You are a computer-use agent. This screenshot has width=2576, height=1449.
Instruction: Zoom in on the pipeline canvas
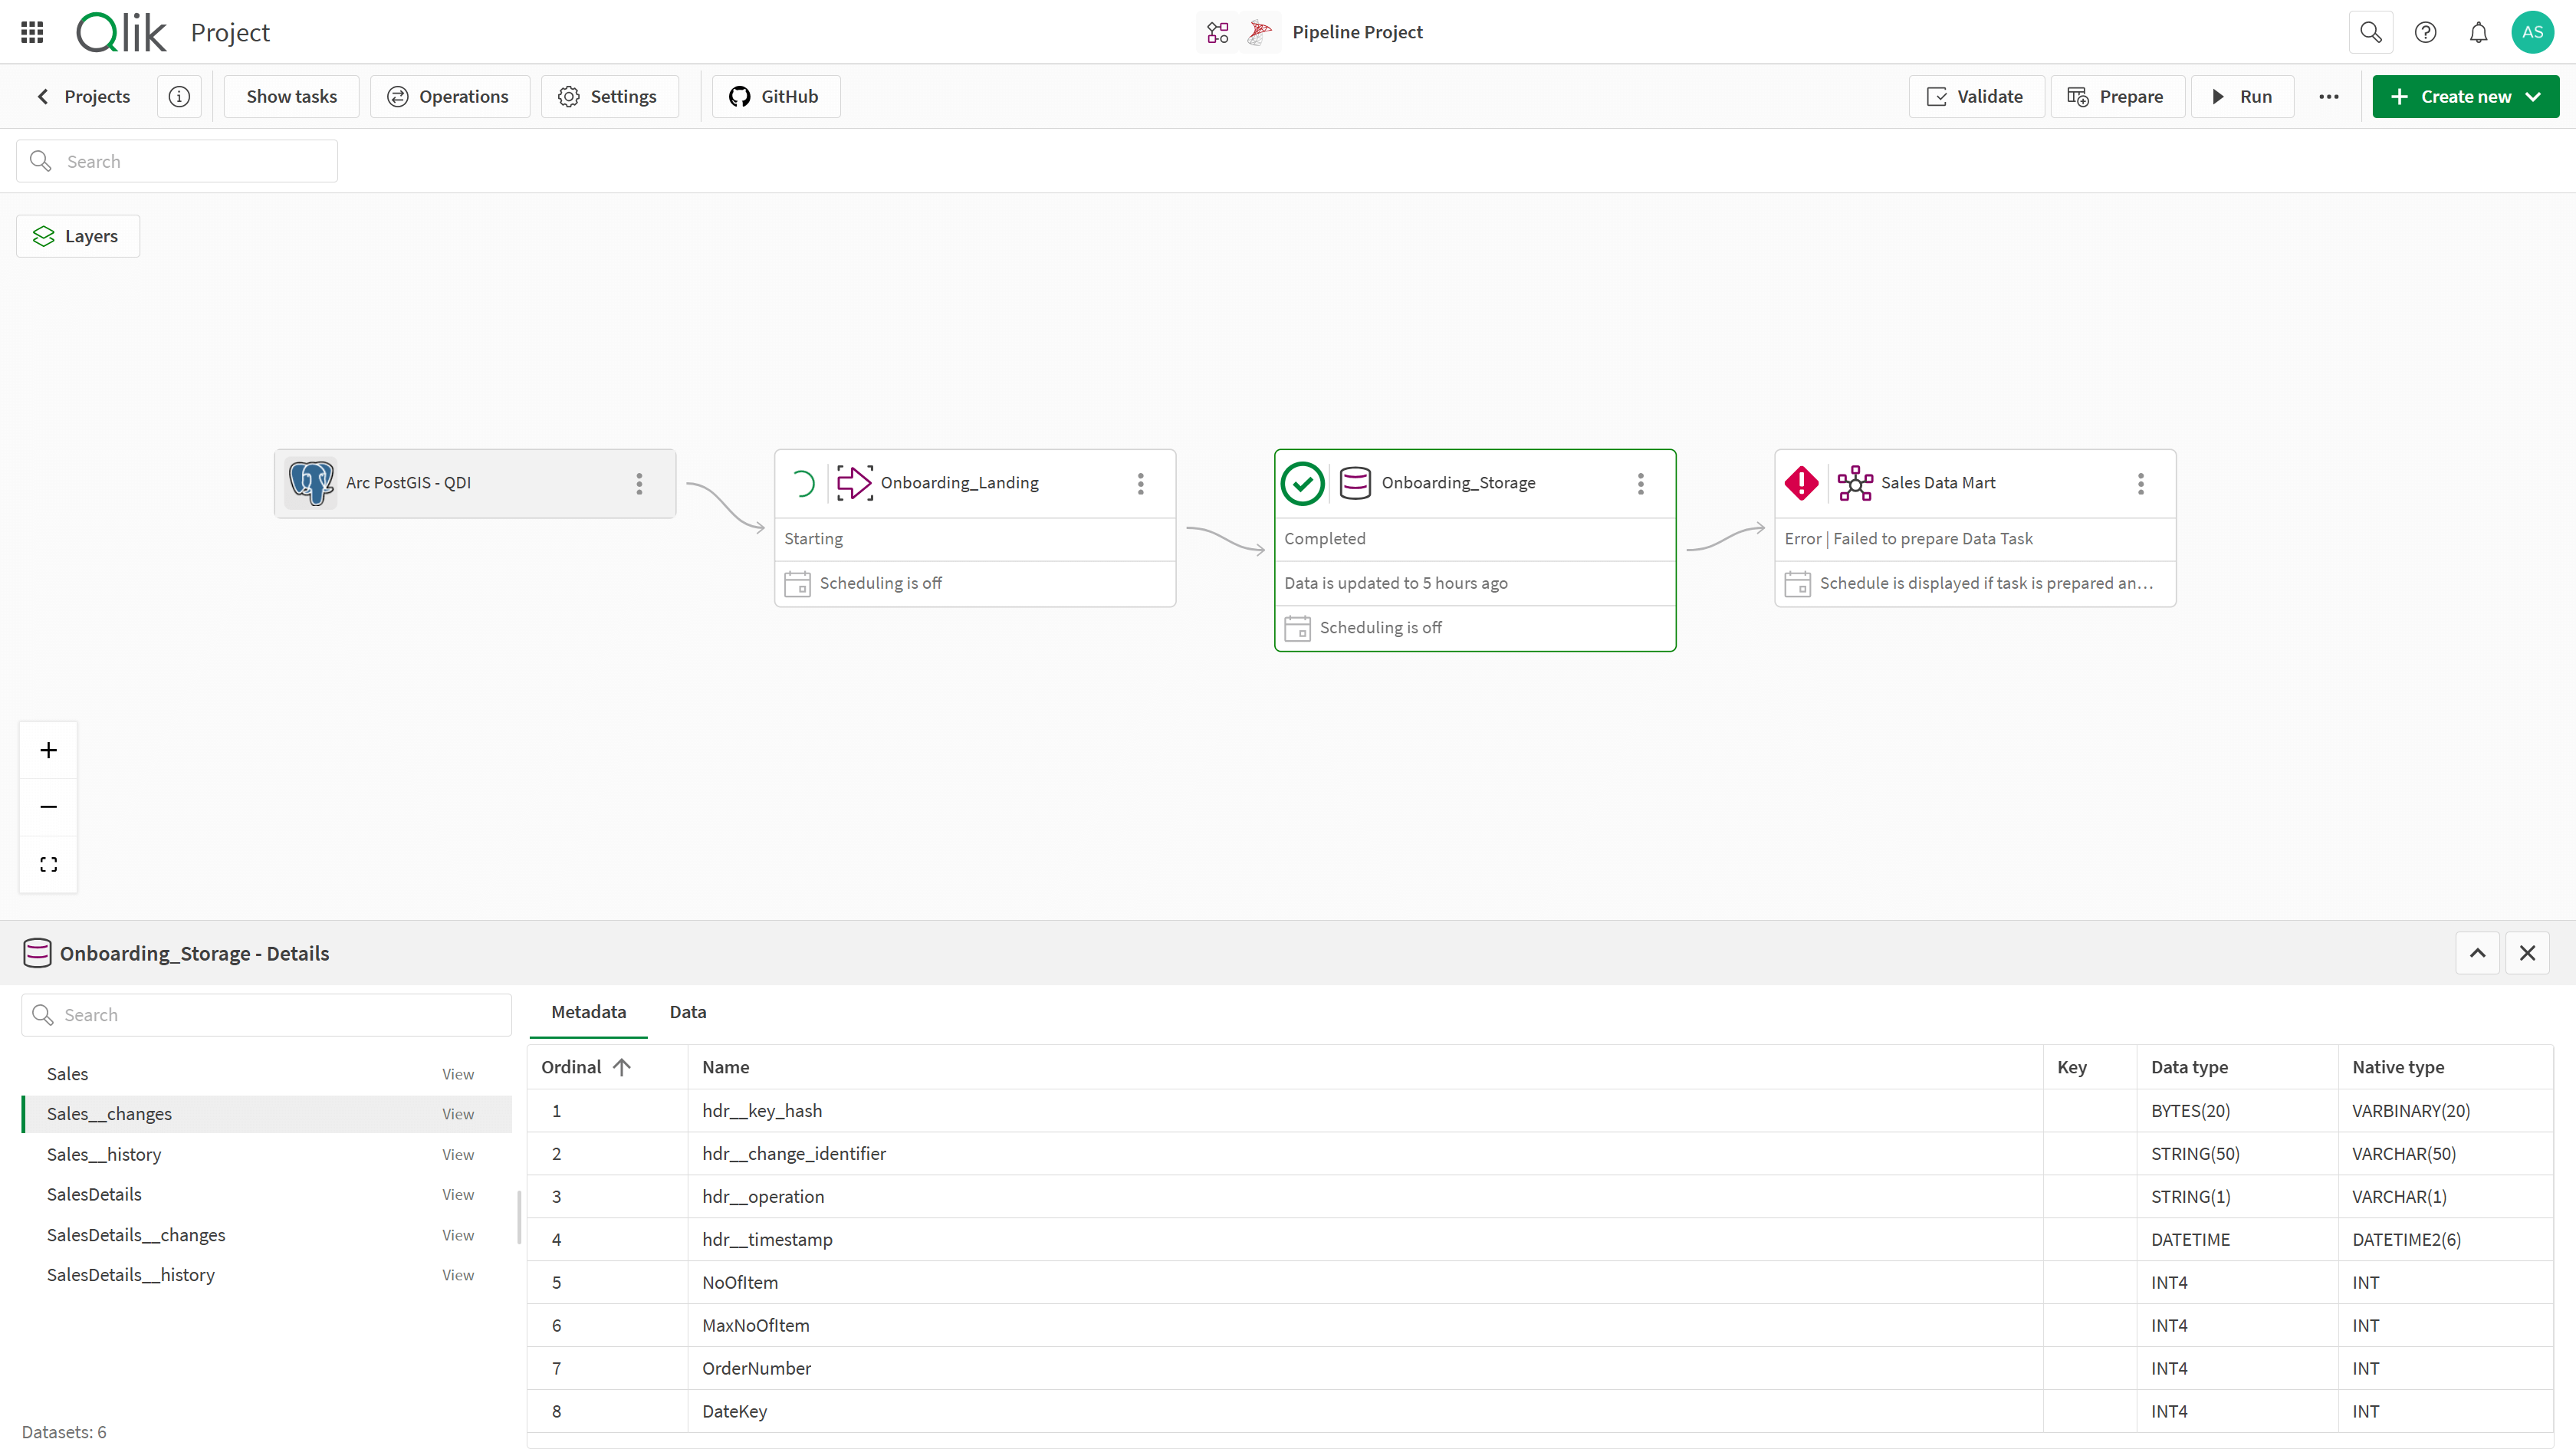(x=48, y=750)
